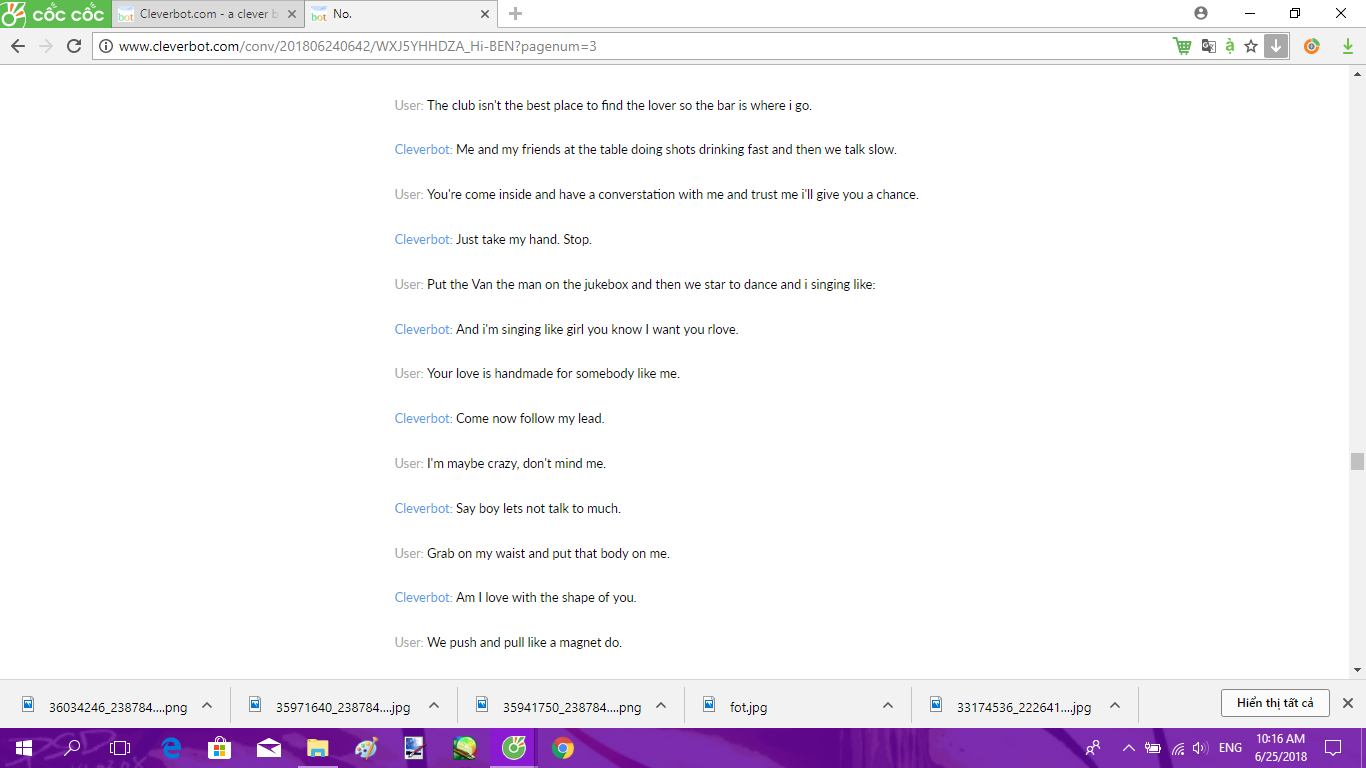This screenshot has width=1366, height=768.
Task: Toggle Vietnamese accent typing icon
Action: click(1229, 46)
